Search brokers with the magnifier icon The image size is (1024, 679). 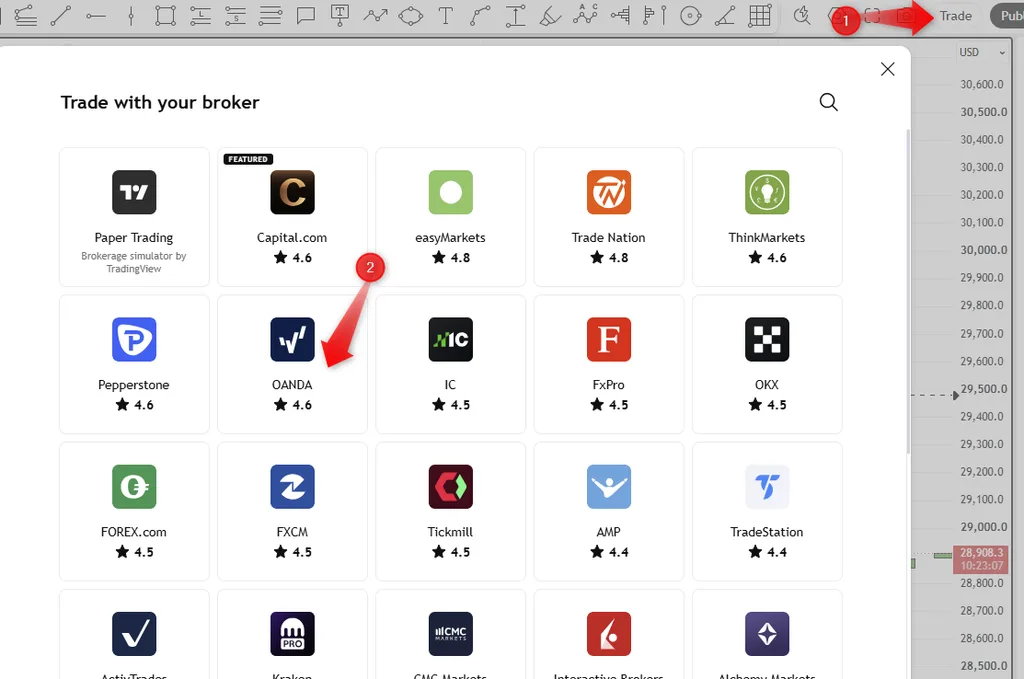pos(828,102)
